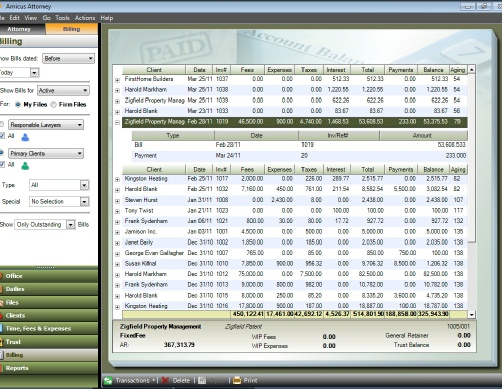Select the George Evan Gallagher invoice row
The height and width of the screenshot is (389, 502).
[294, 253]
